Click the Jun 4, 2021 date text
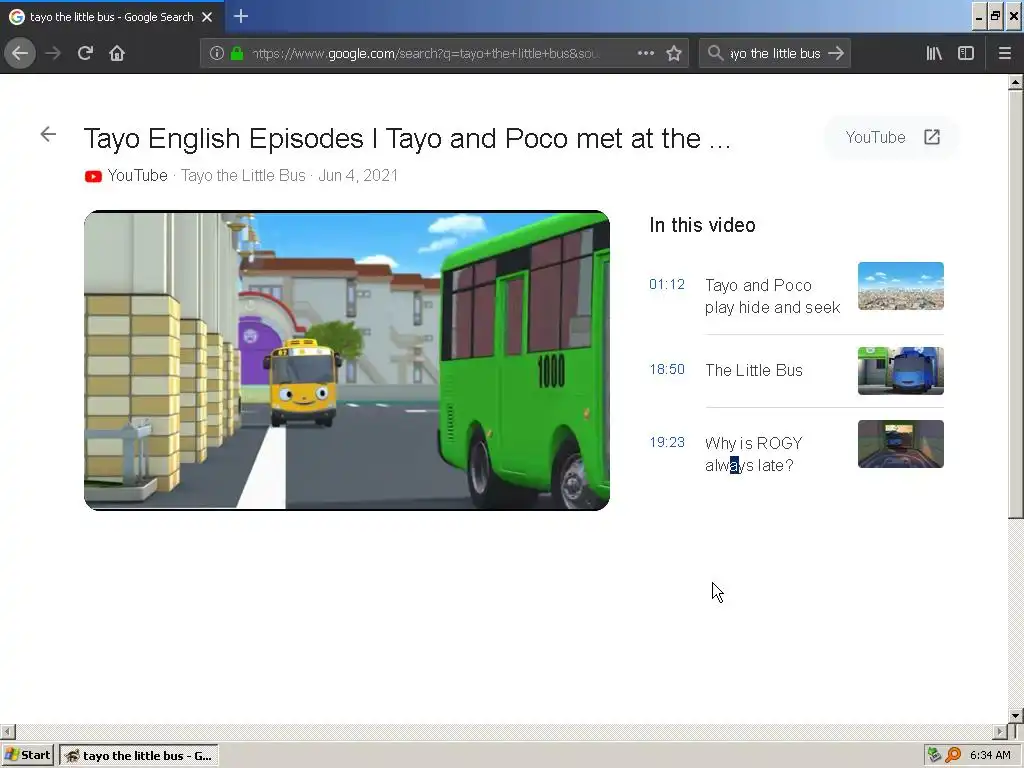 (358, 176)
